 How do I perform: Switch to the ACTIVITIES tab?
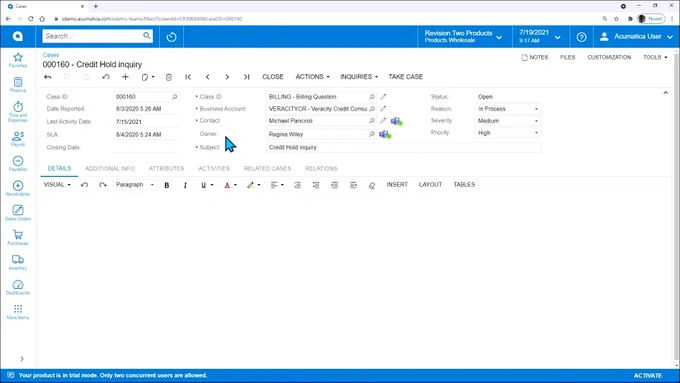click(214, 169)
